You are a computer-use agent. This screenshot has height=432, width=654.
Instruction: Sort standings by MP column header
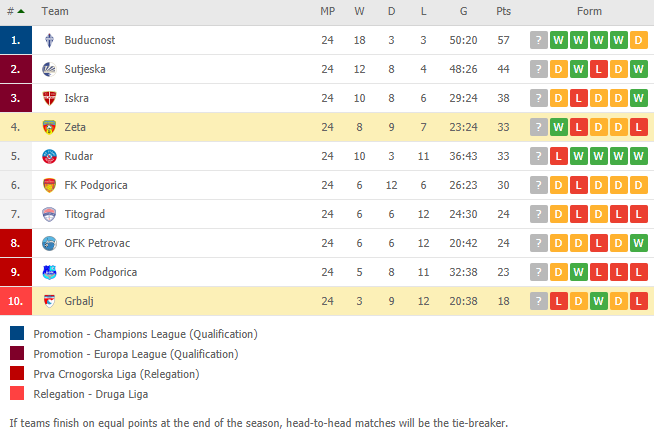[327, 11]
